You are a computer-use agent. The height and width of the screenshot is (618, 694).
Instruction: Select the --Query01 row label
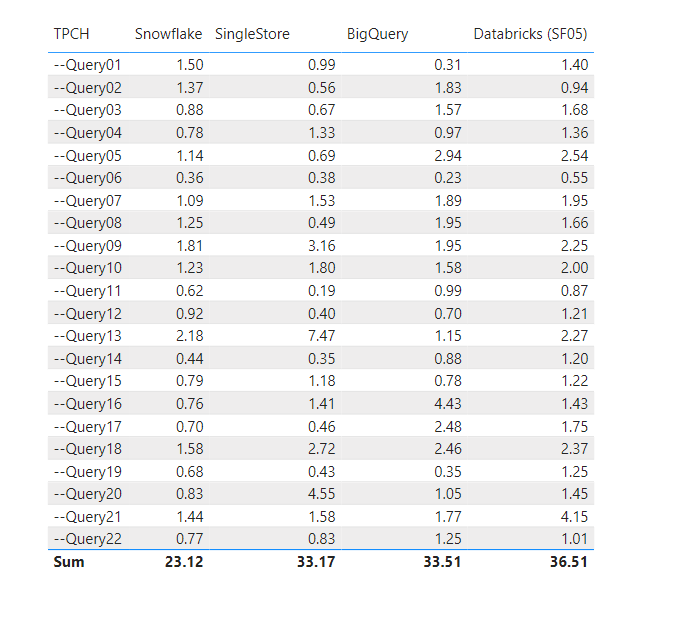[85, 65]
